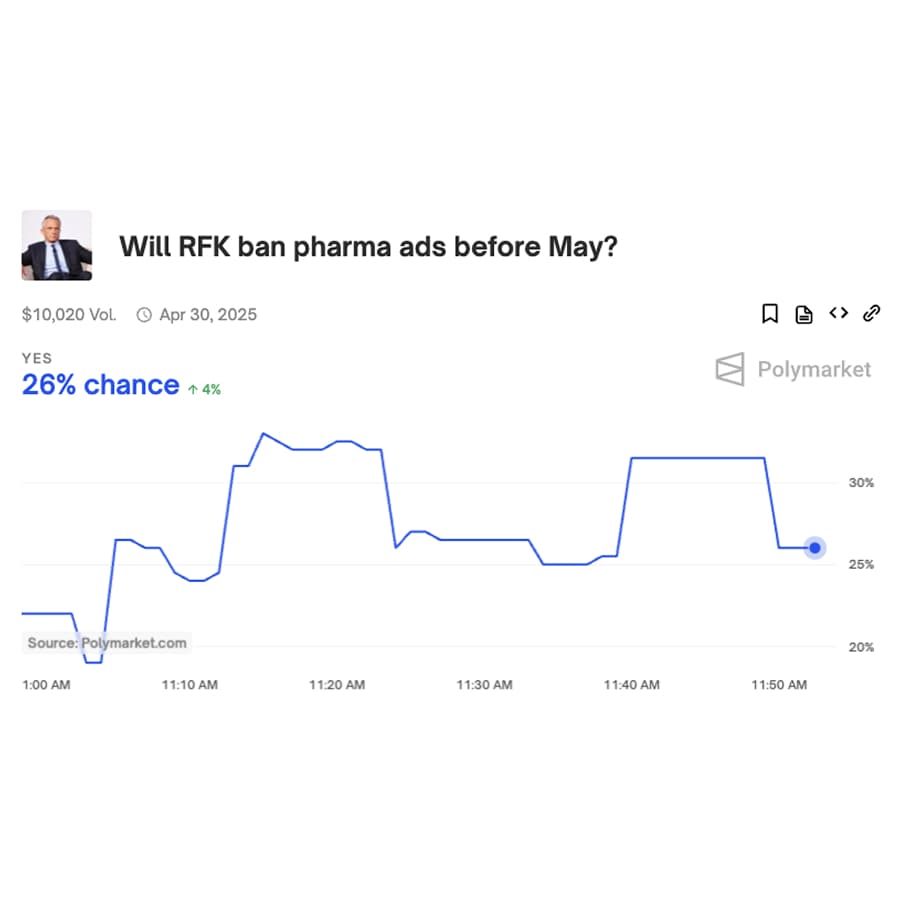Image resolution: width=900 pixels, height=900 pixels.
Task: Click the $10,020 Vol. figure
Action: (69, 315)
